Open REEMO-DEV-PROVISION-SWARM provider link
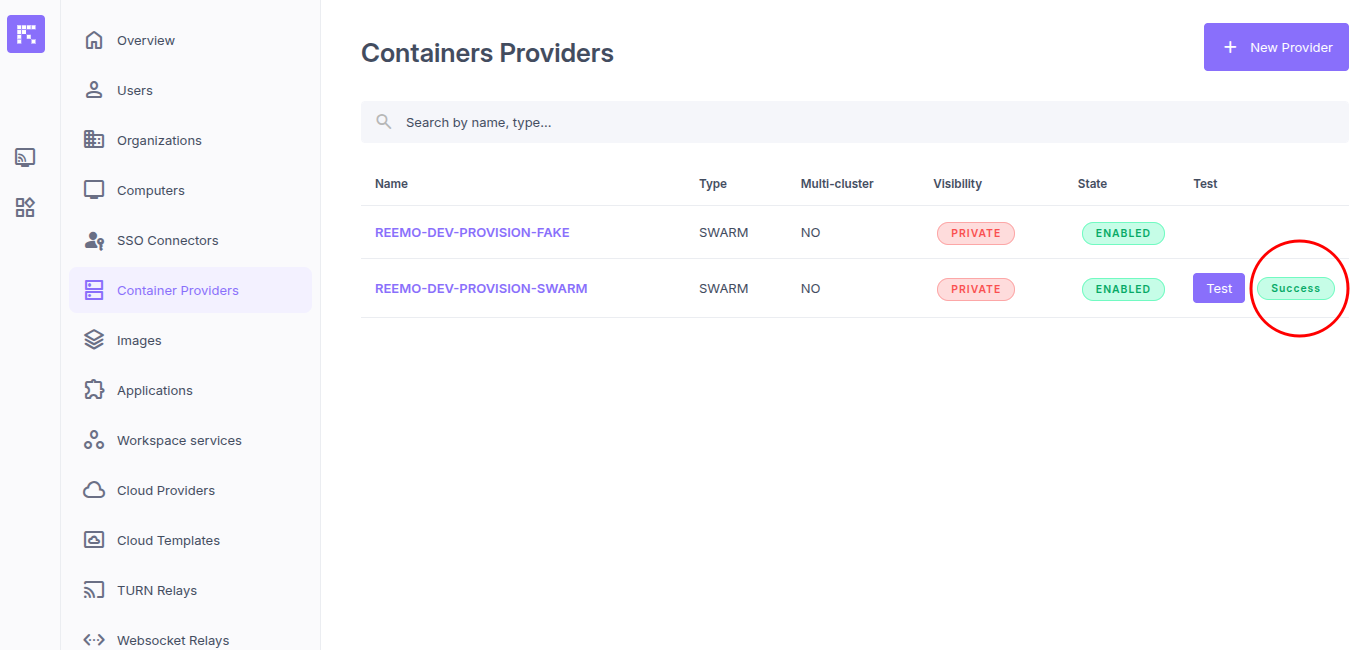This screenshot has height=650, width=1371. coord(481,288)
